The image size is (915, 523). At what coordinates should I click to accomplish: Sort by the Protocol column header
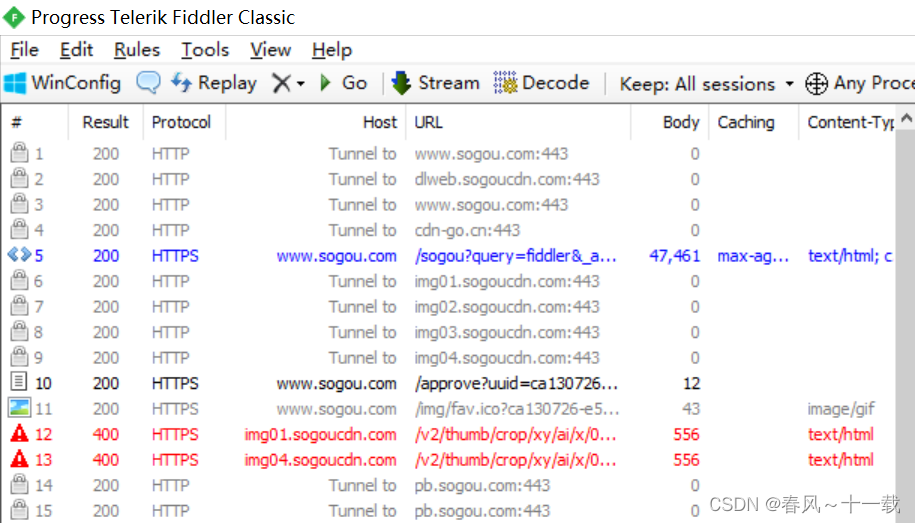pos(184,122)
